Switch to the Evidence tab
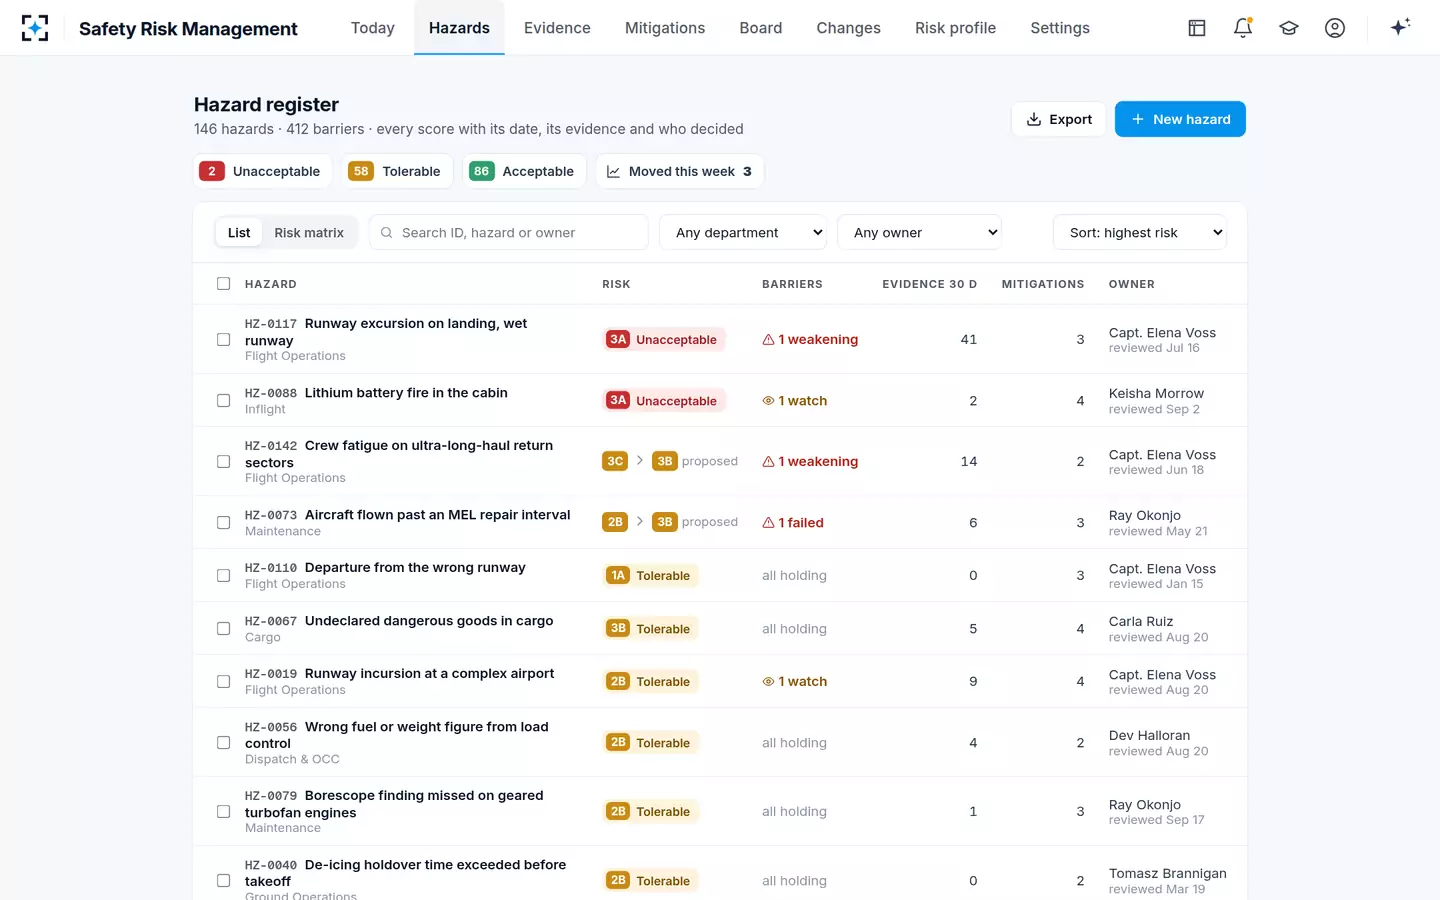 pos(557,28)
